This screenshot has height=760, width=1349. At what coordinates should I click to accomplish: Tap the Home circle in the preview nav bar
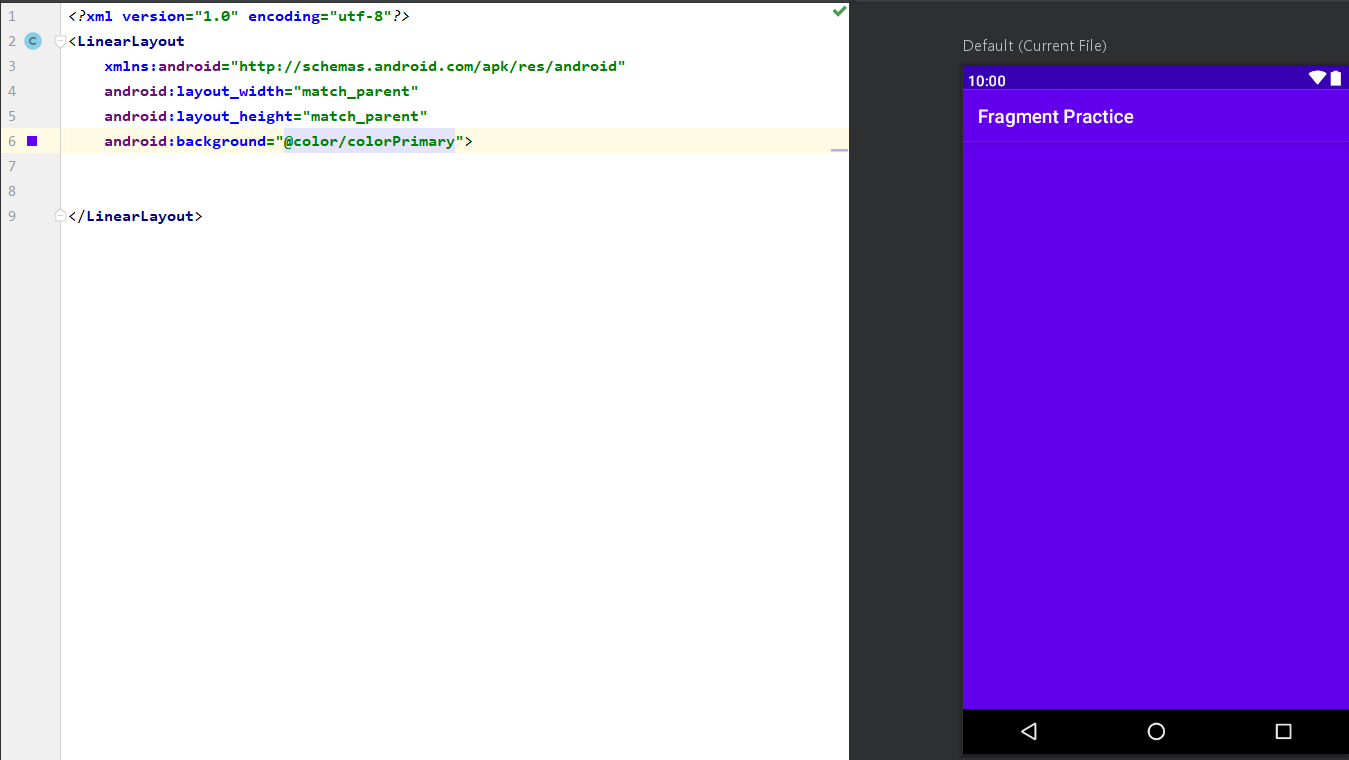(1156, 731)
